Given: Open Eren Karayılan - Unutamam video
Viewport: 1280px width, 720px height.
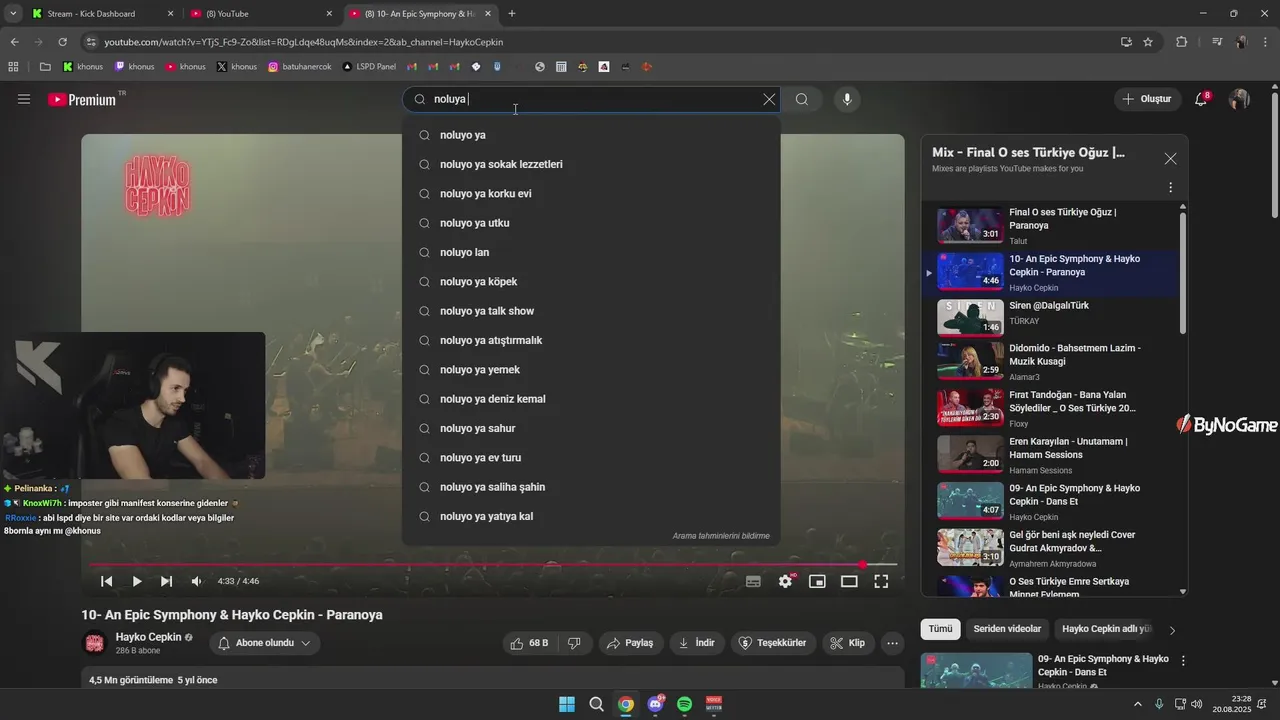Looking at the screenshot, I should click(x=1051, y=453).
